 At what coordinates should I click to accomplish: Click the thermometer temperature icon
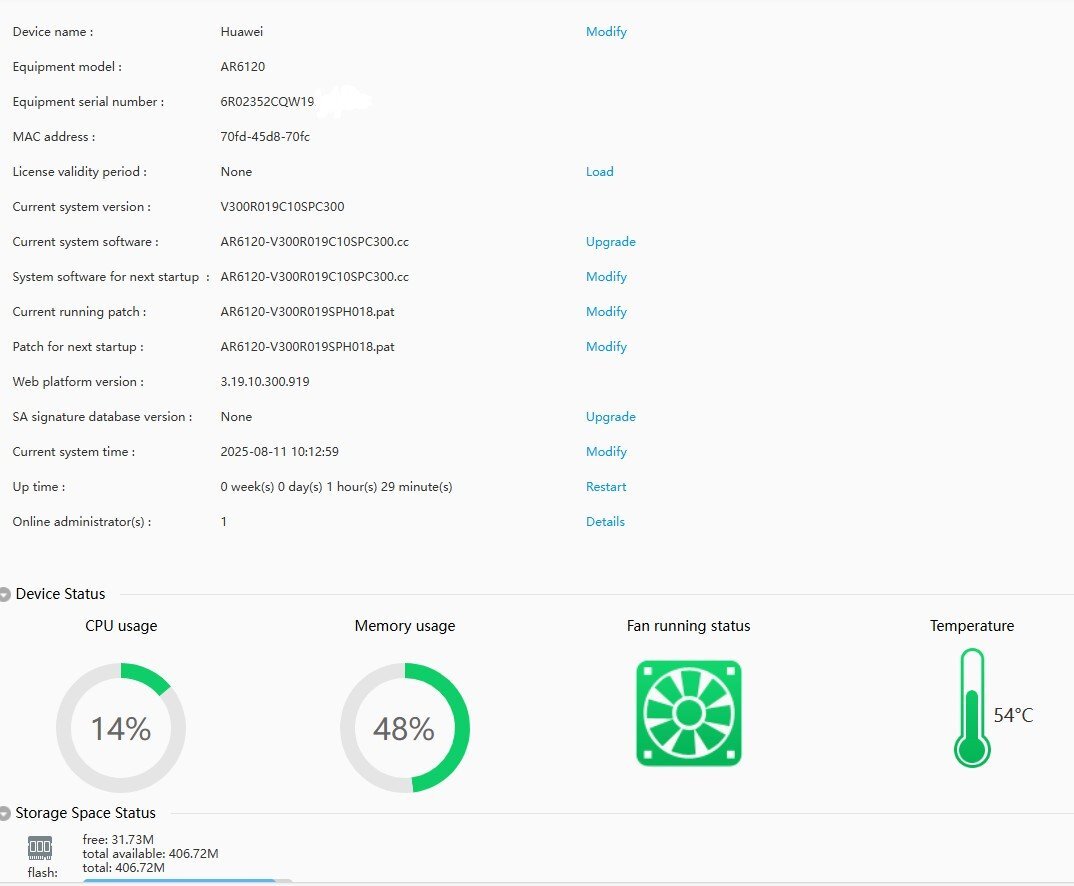(x=972, y=708)
